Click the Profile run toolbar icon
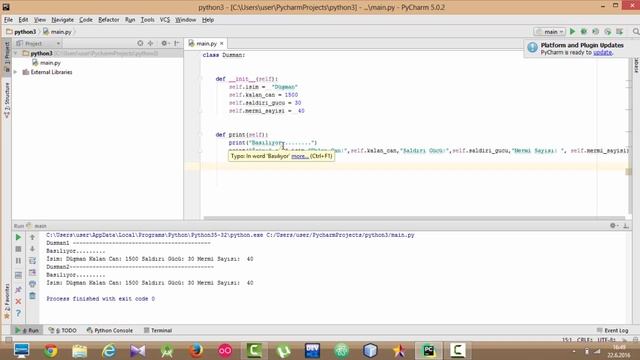This screenshot has width=640, height=360. point(608,31)
